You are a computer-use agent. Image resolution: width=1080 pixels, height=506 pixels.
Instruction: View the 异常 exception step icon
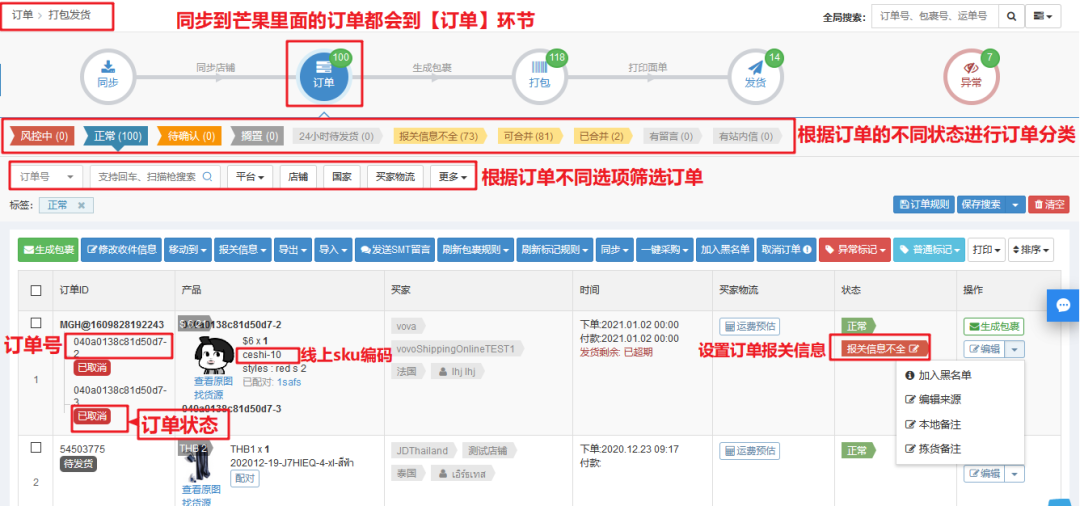(970, 75)
